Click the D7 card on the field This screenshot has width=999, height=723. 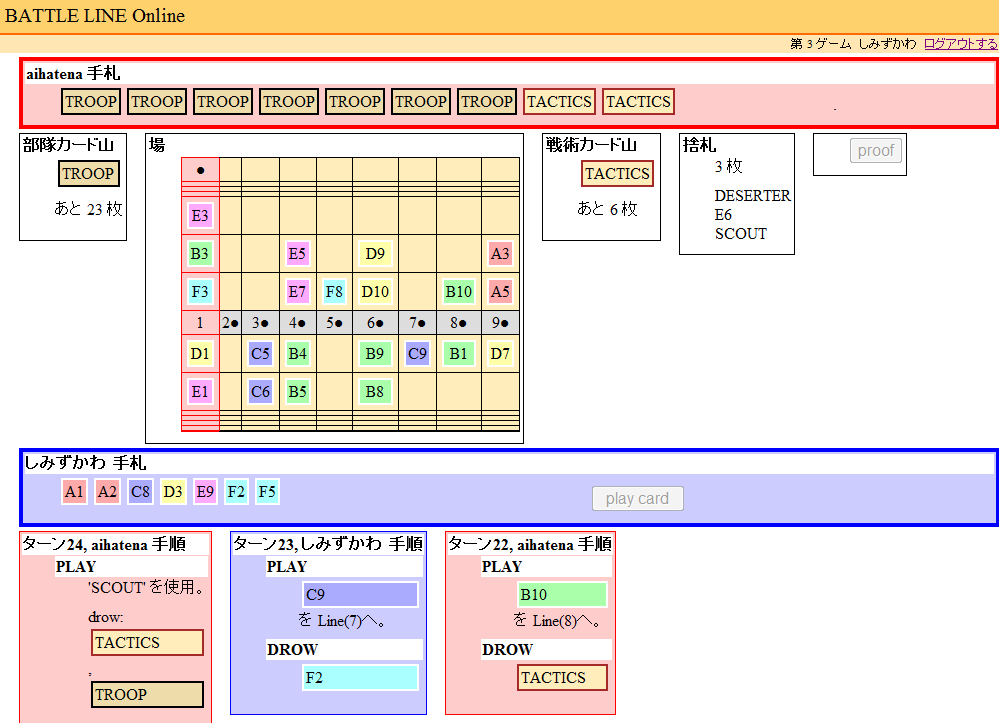[x=500, y=354]
